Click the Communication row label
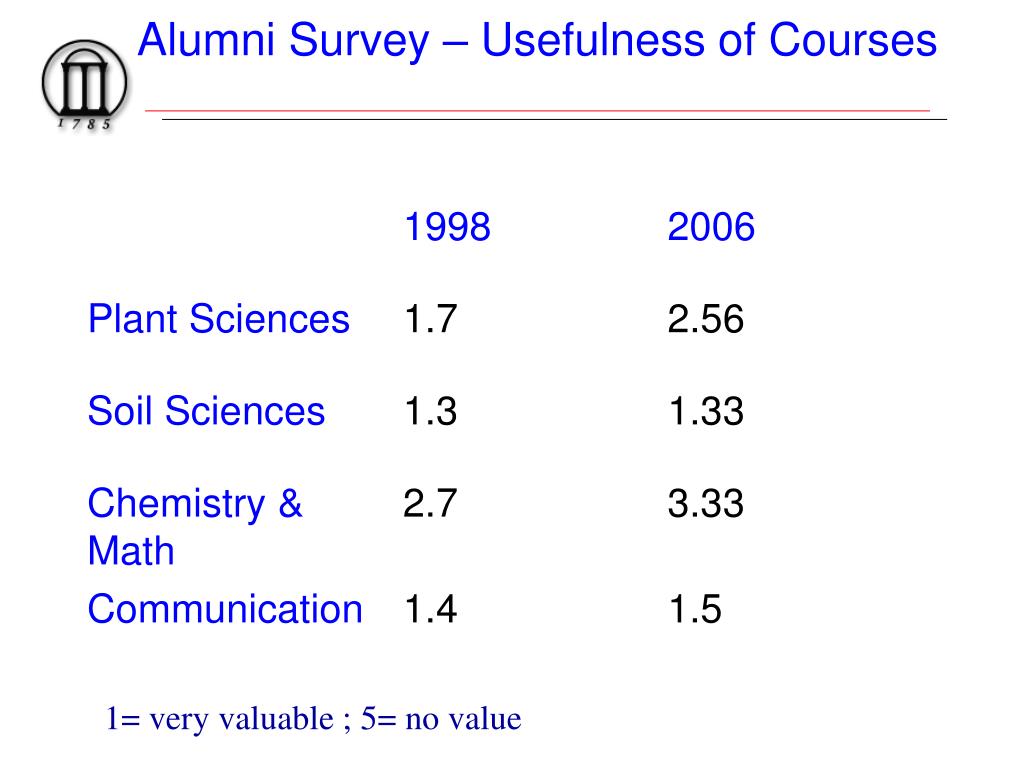Viewport: 1024px width, 768px height. click(x=225, y=609)
